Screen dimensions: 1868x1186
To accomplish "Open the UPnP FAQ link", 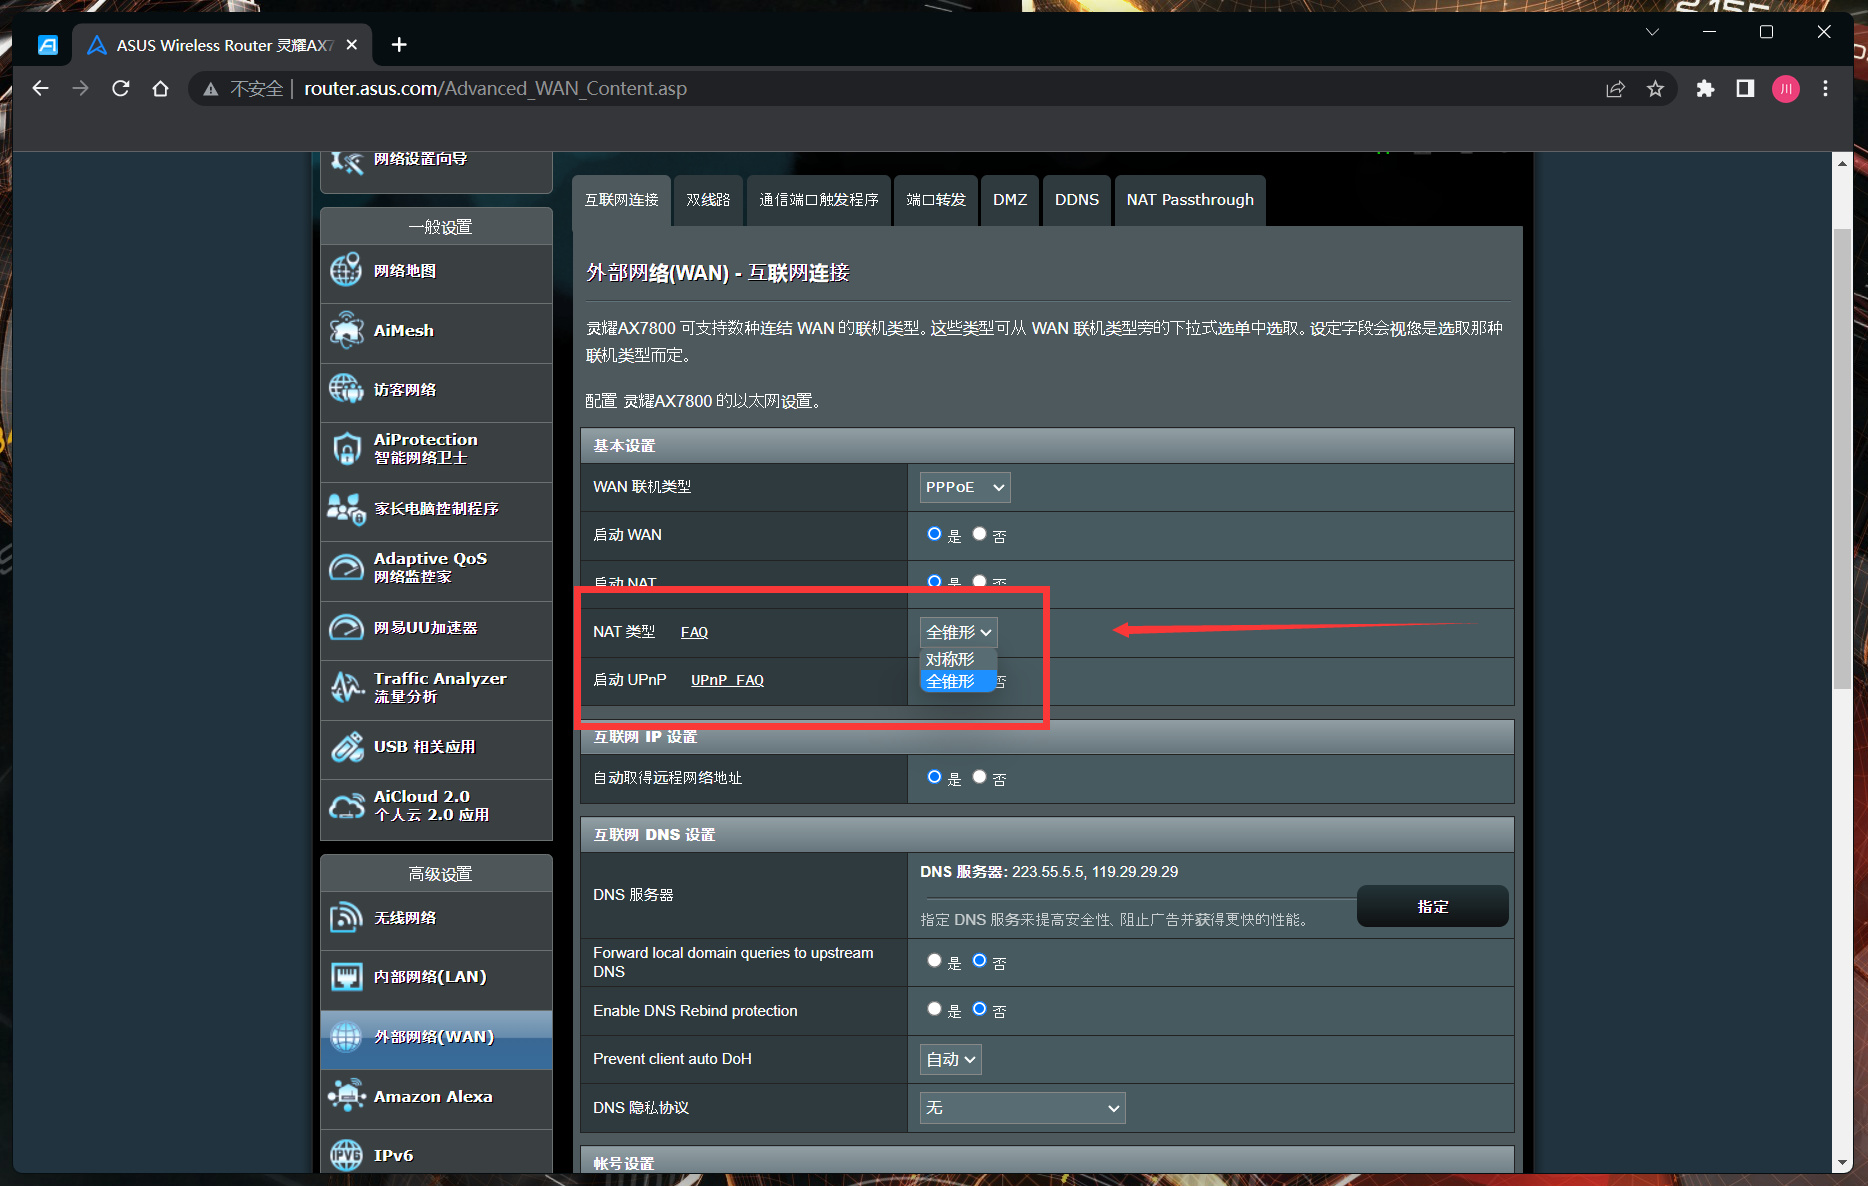I will [727, 680].
